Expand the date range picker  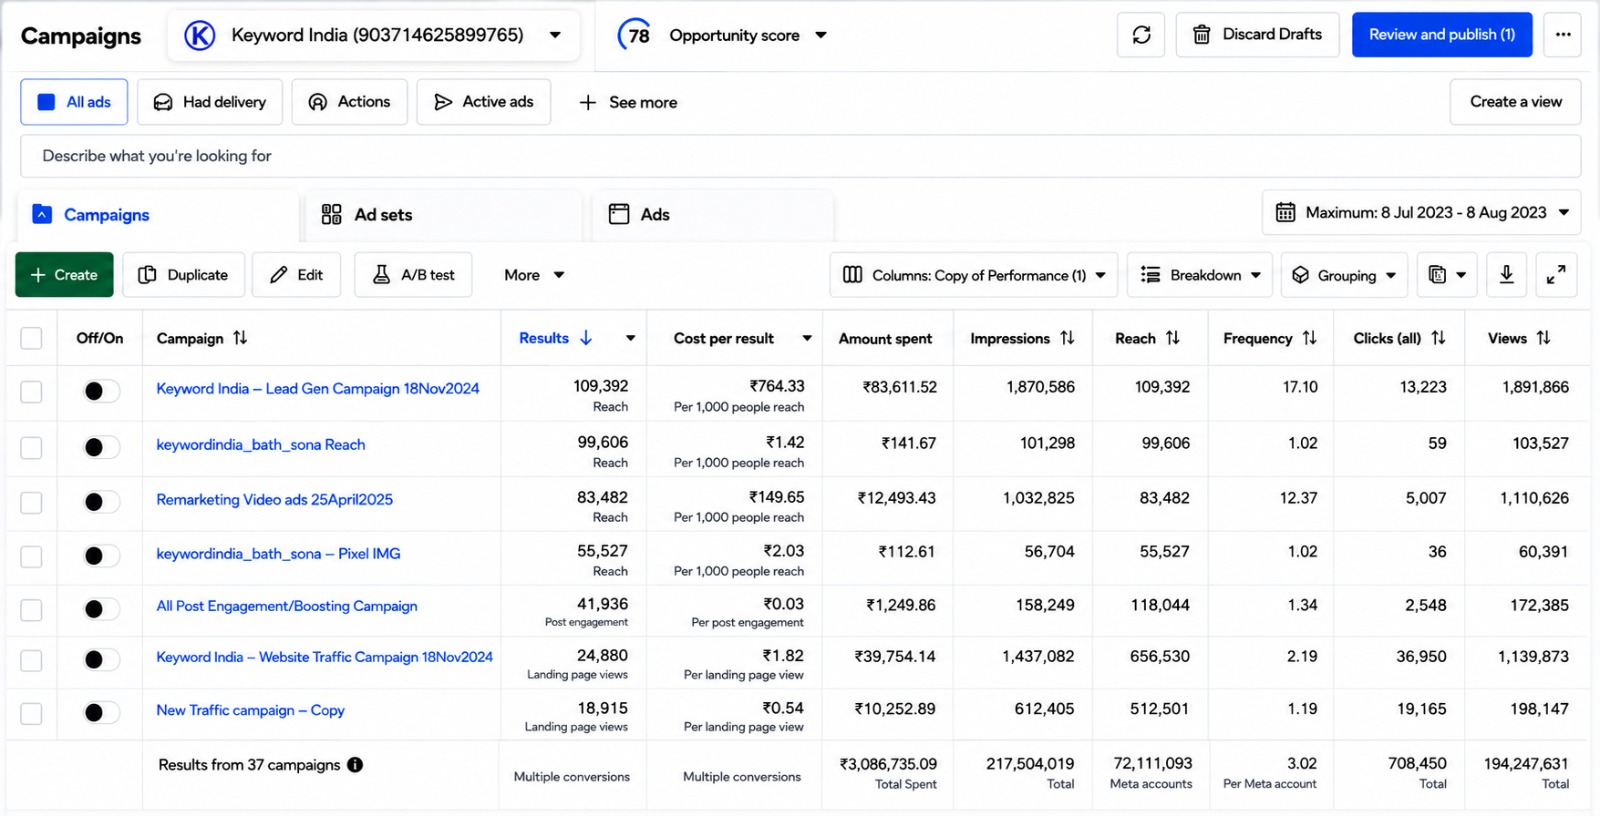click(1421, 213)
